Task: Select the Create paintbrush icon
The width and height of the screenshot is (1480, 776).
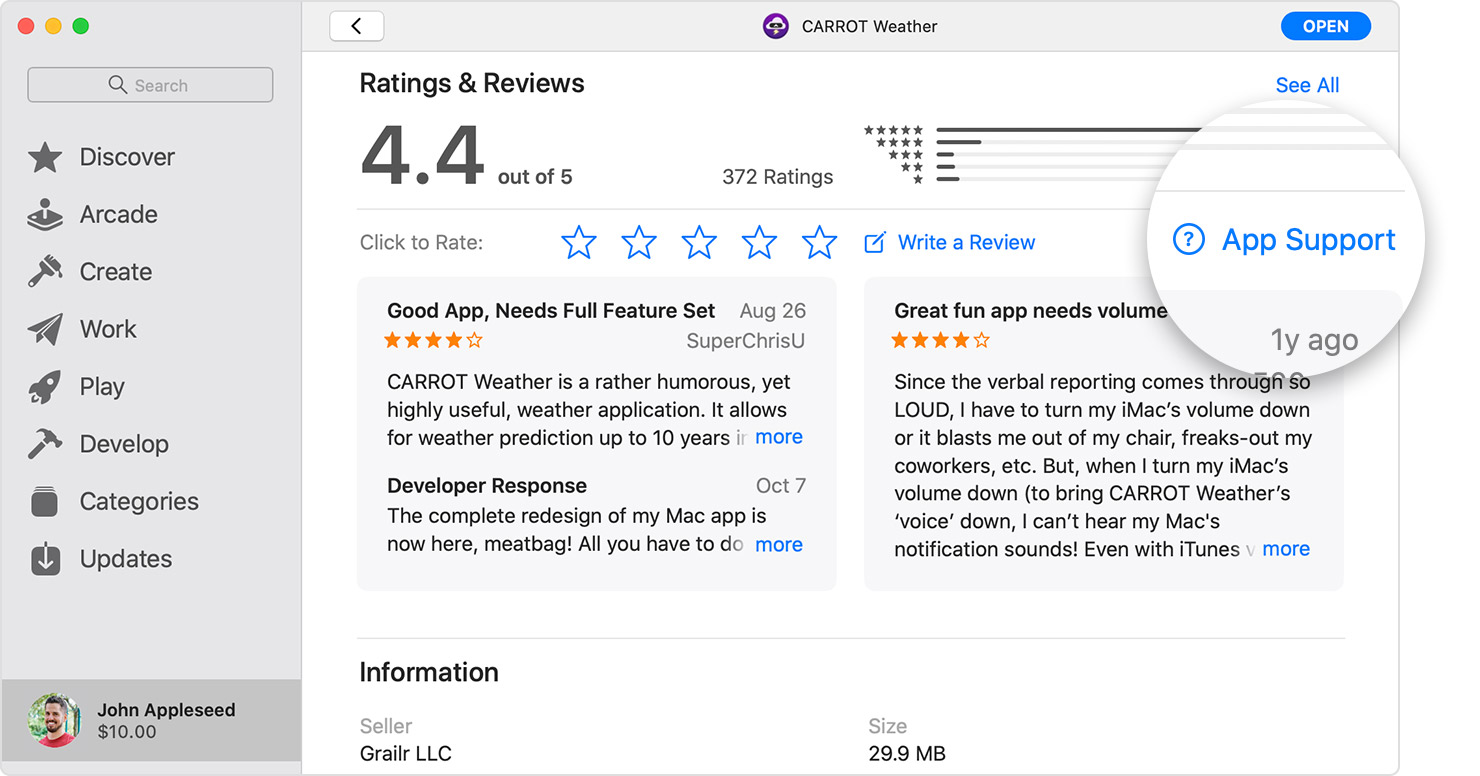Action: click(x=45, y=272)
